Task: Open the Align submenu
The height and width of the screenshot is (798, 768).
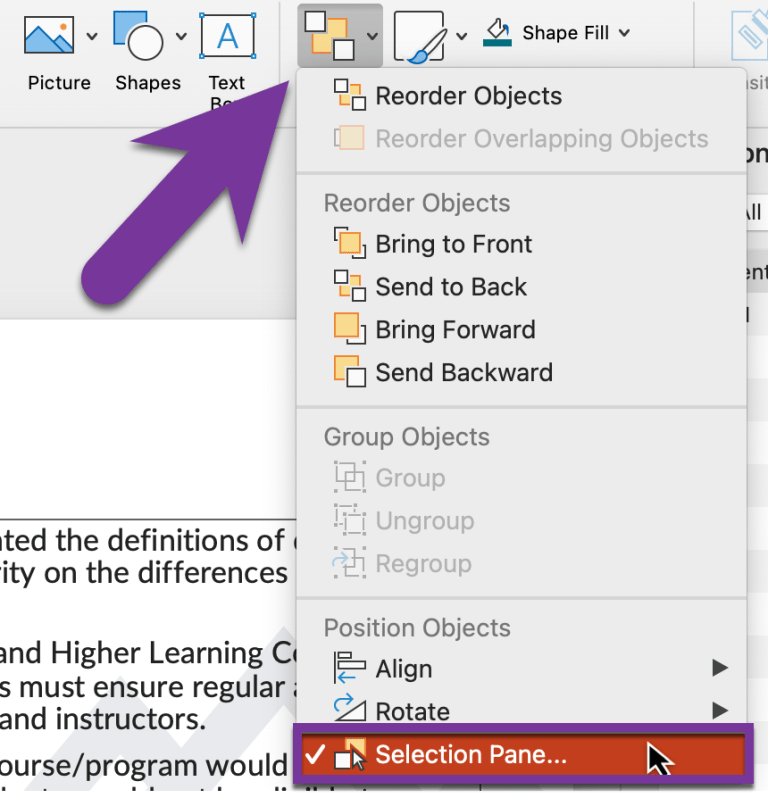Action: [522, 668]
